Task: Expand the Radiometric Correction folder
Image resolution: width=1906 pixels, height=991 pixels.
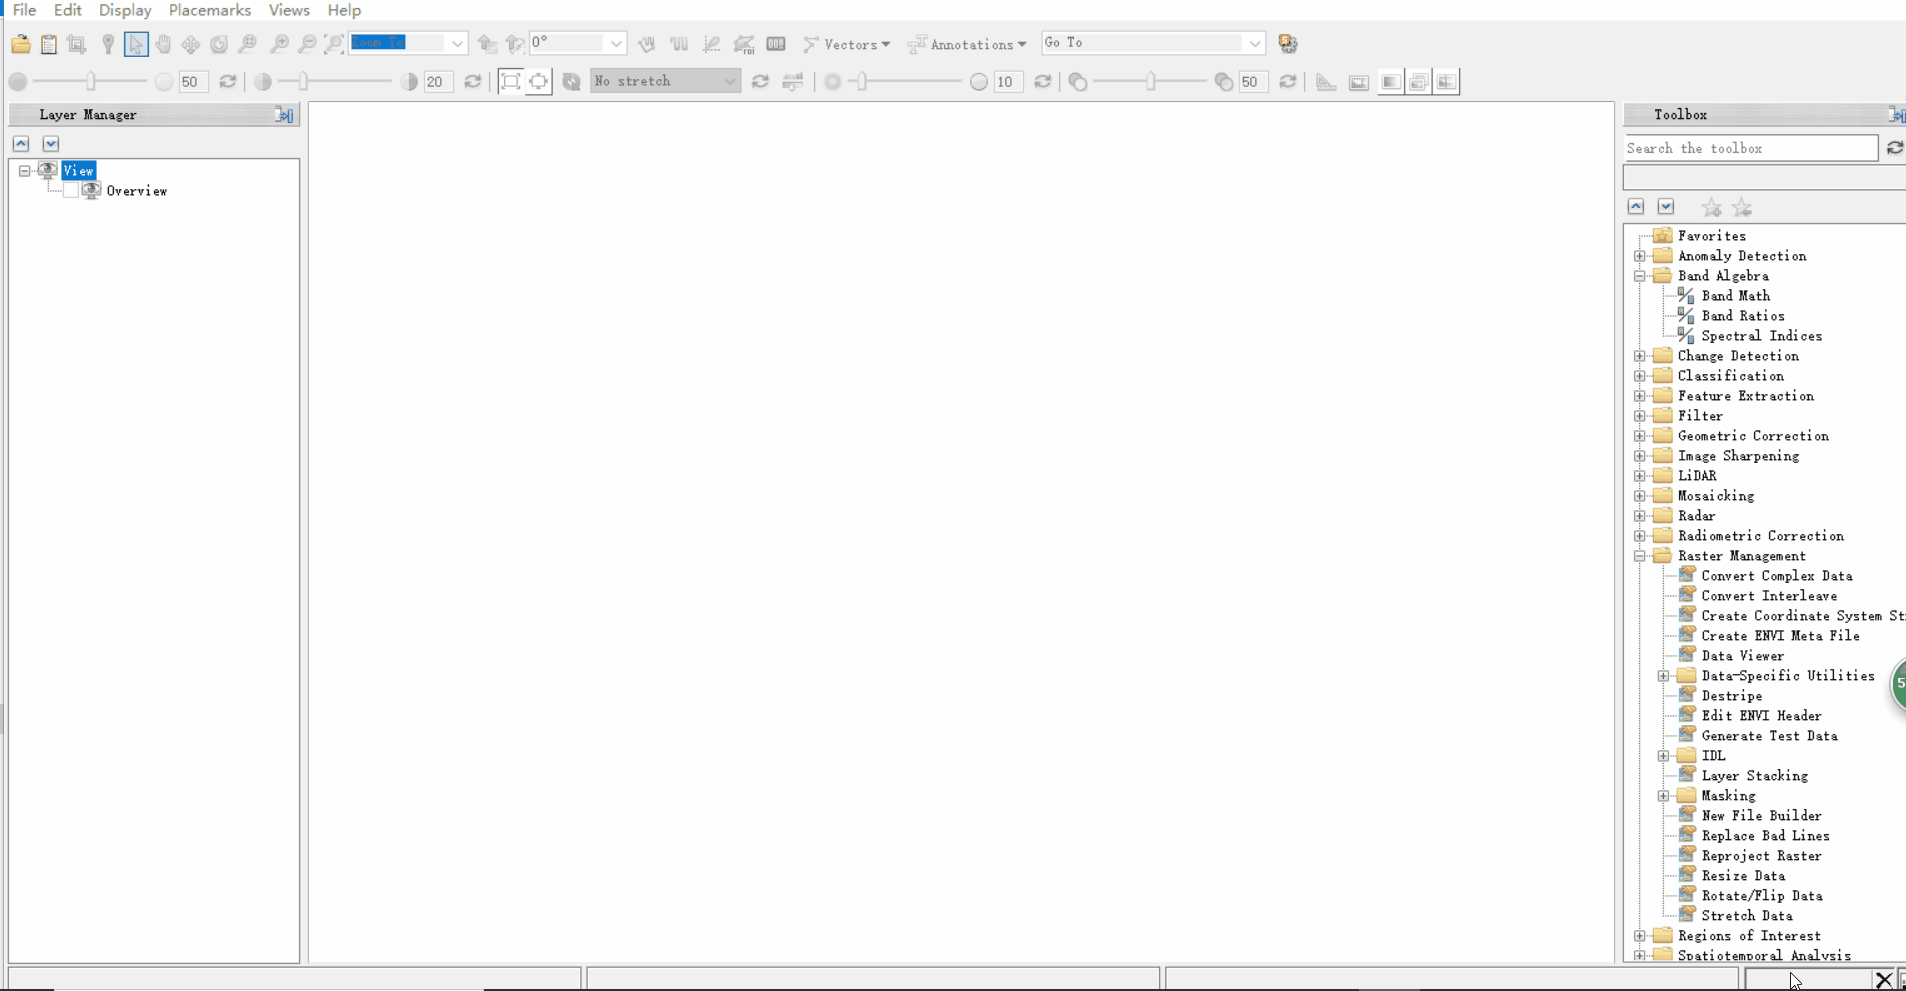Action: click(x=1640, y=536)
